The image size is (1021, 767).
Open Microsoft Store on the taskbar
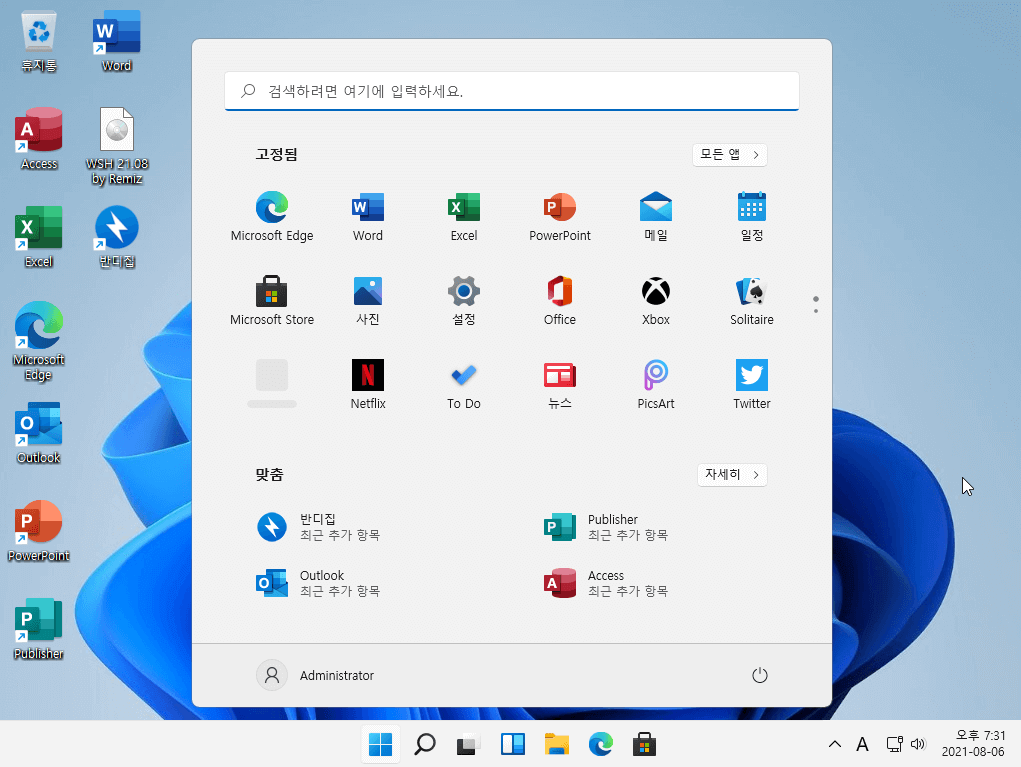pyautogui.click(x=644, y=744)
